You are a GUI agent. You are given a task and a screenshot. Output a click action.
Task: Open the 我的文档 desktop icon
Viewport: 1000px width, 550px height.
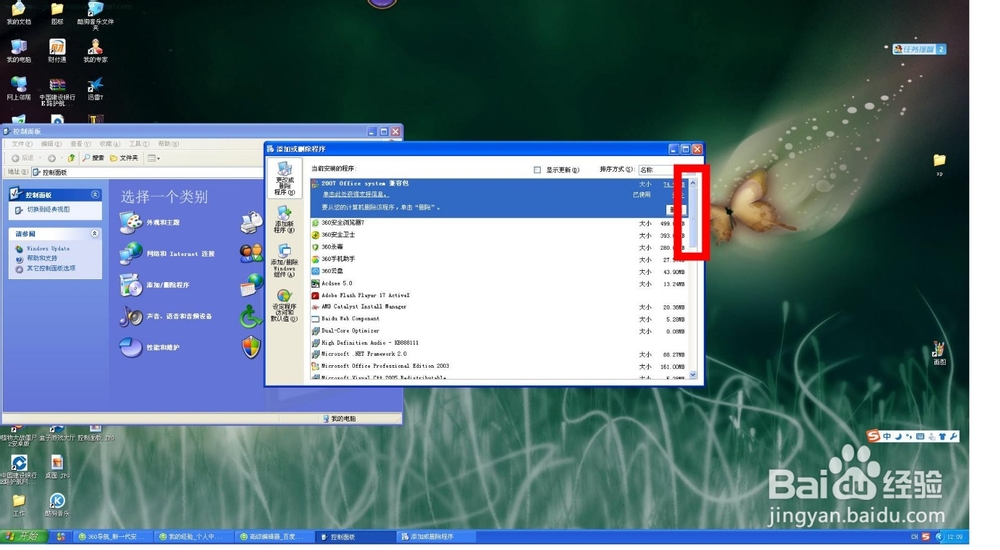(x=18, y=13)
